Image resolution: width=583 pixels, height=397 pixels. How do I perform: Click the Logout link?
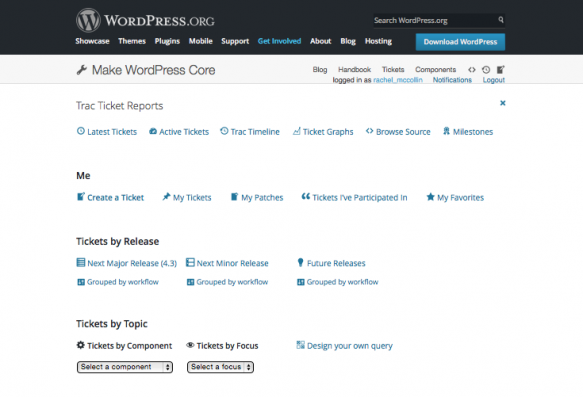click(x=494, y=80)
